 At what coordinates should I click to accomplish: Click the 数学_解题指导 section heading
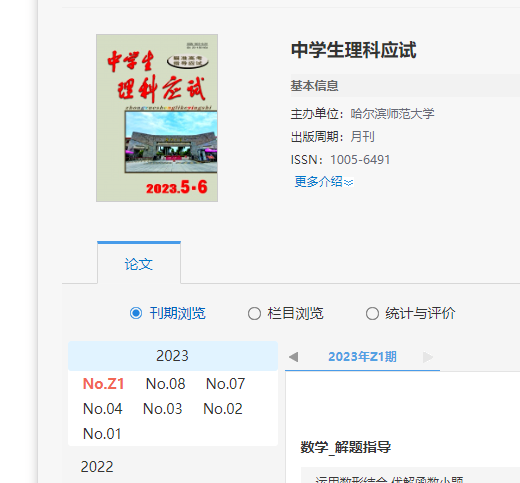click(x=346, y=447)
